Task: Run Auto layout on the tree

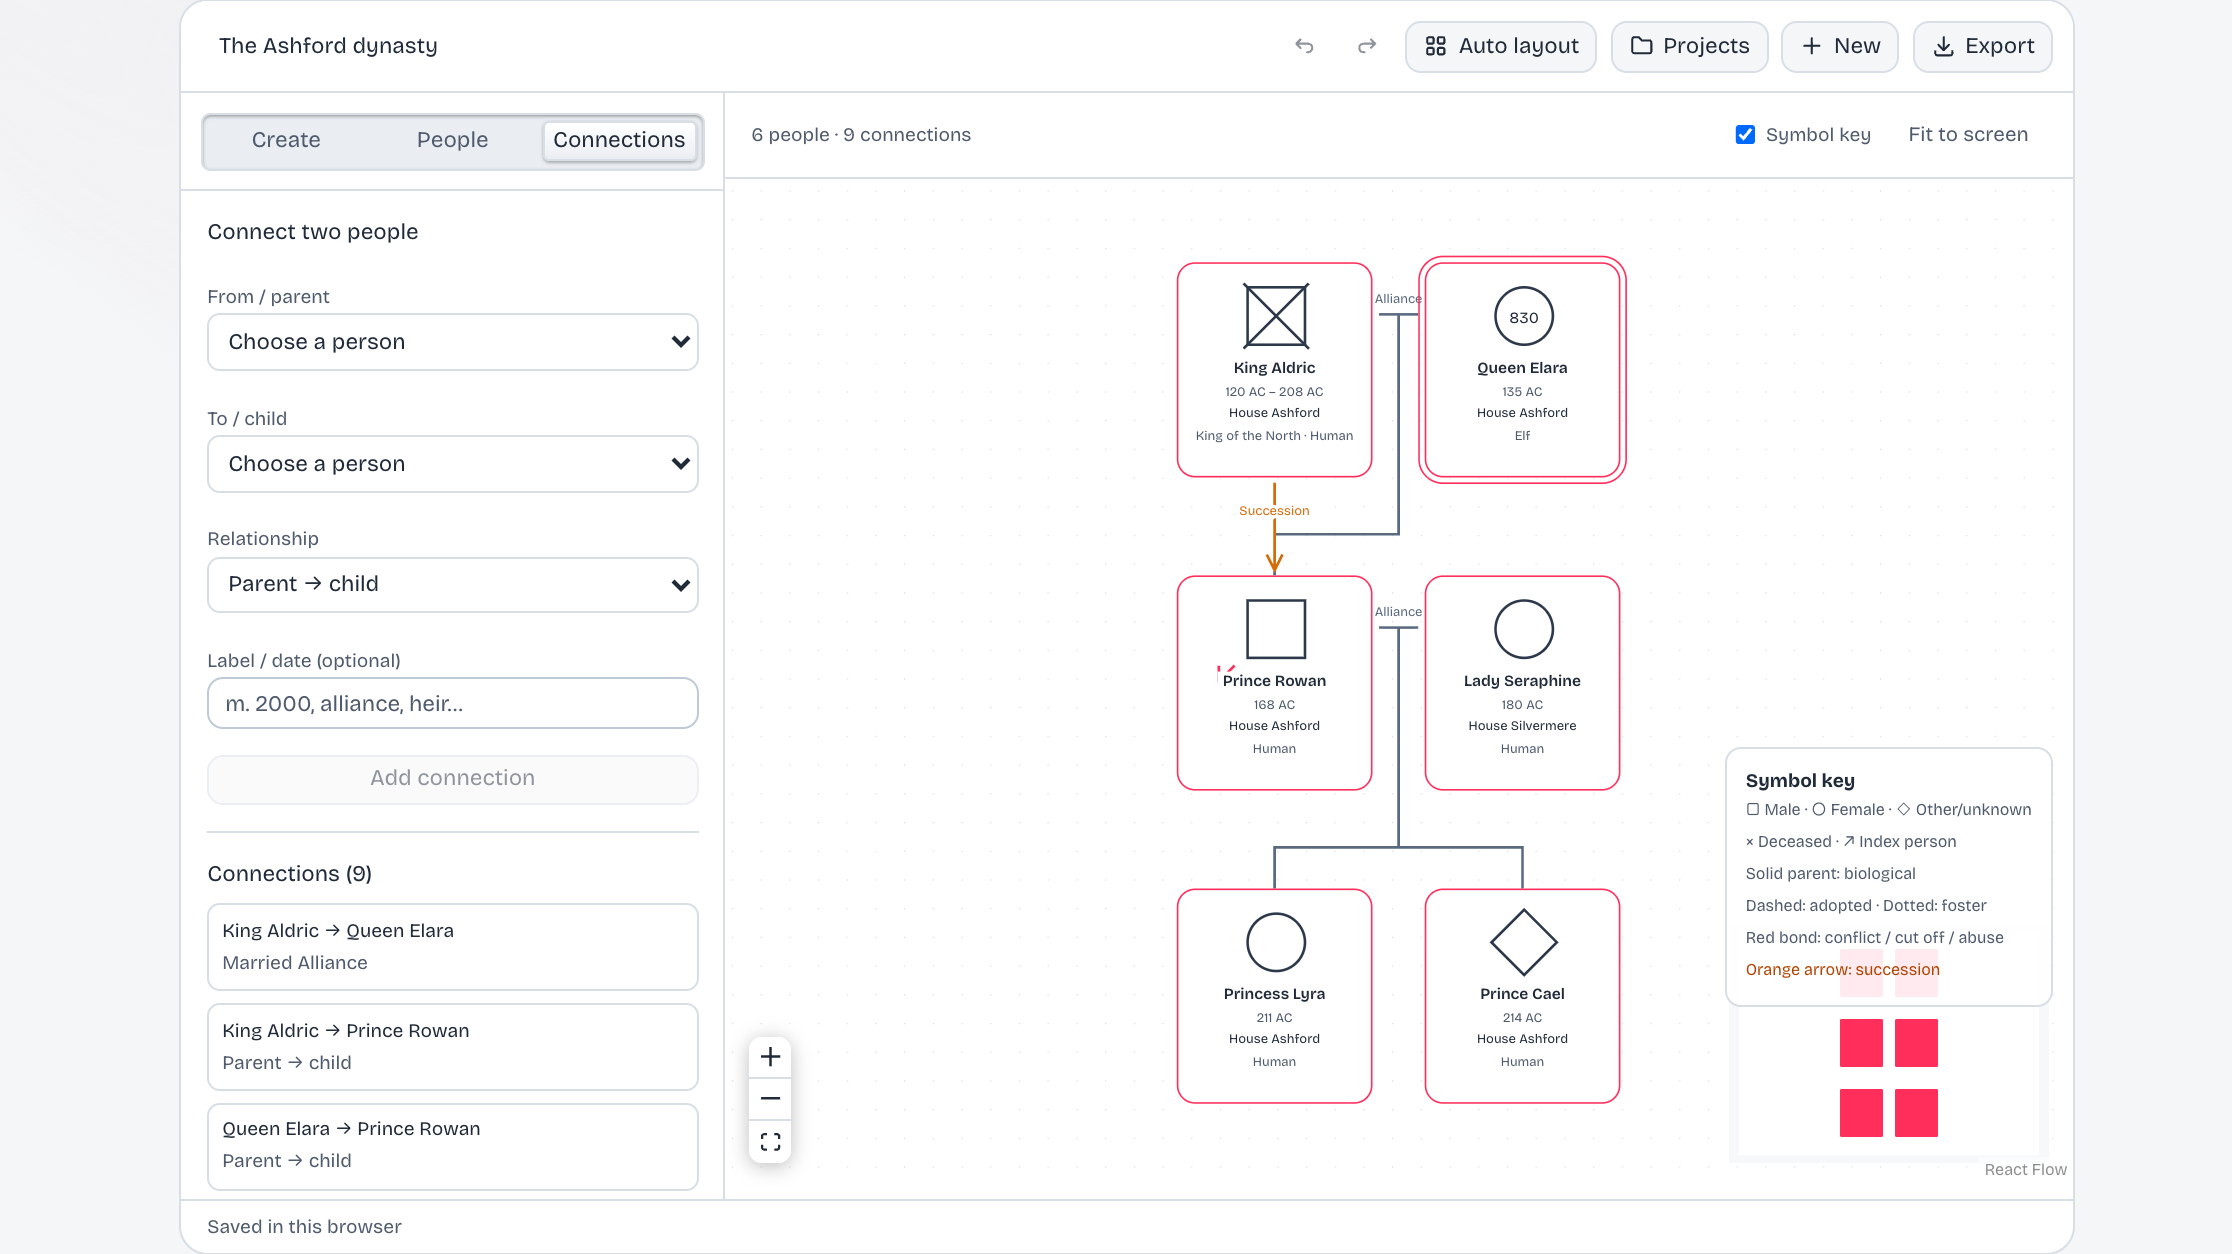Action: point(1500,46)
